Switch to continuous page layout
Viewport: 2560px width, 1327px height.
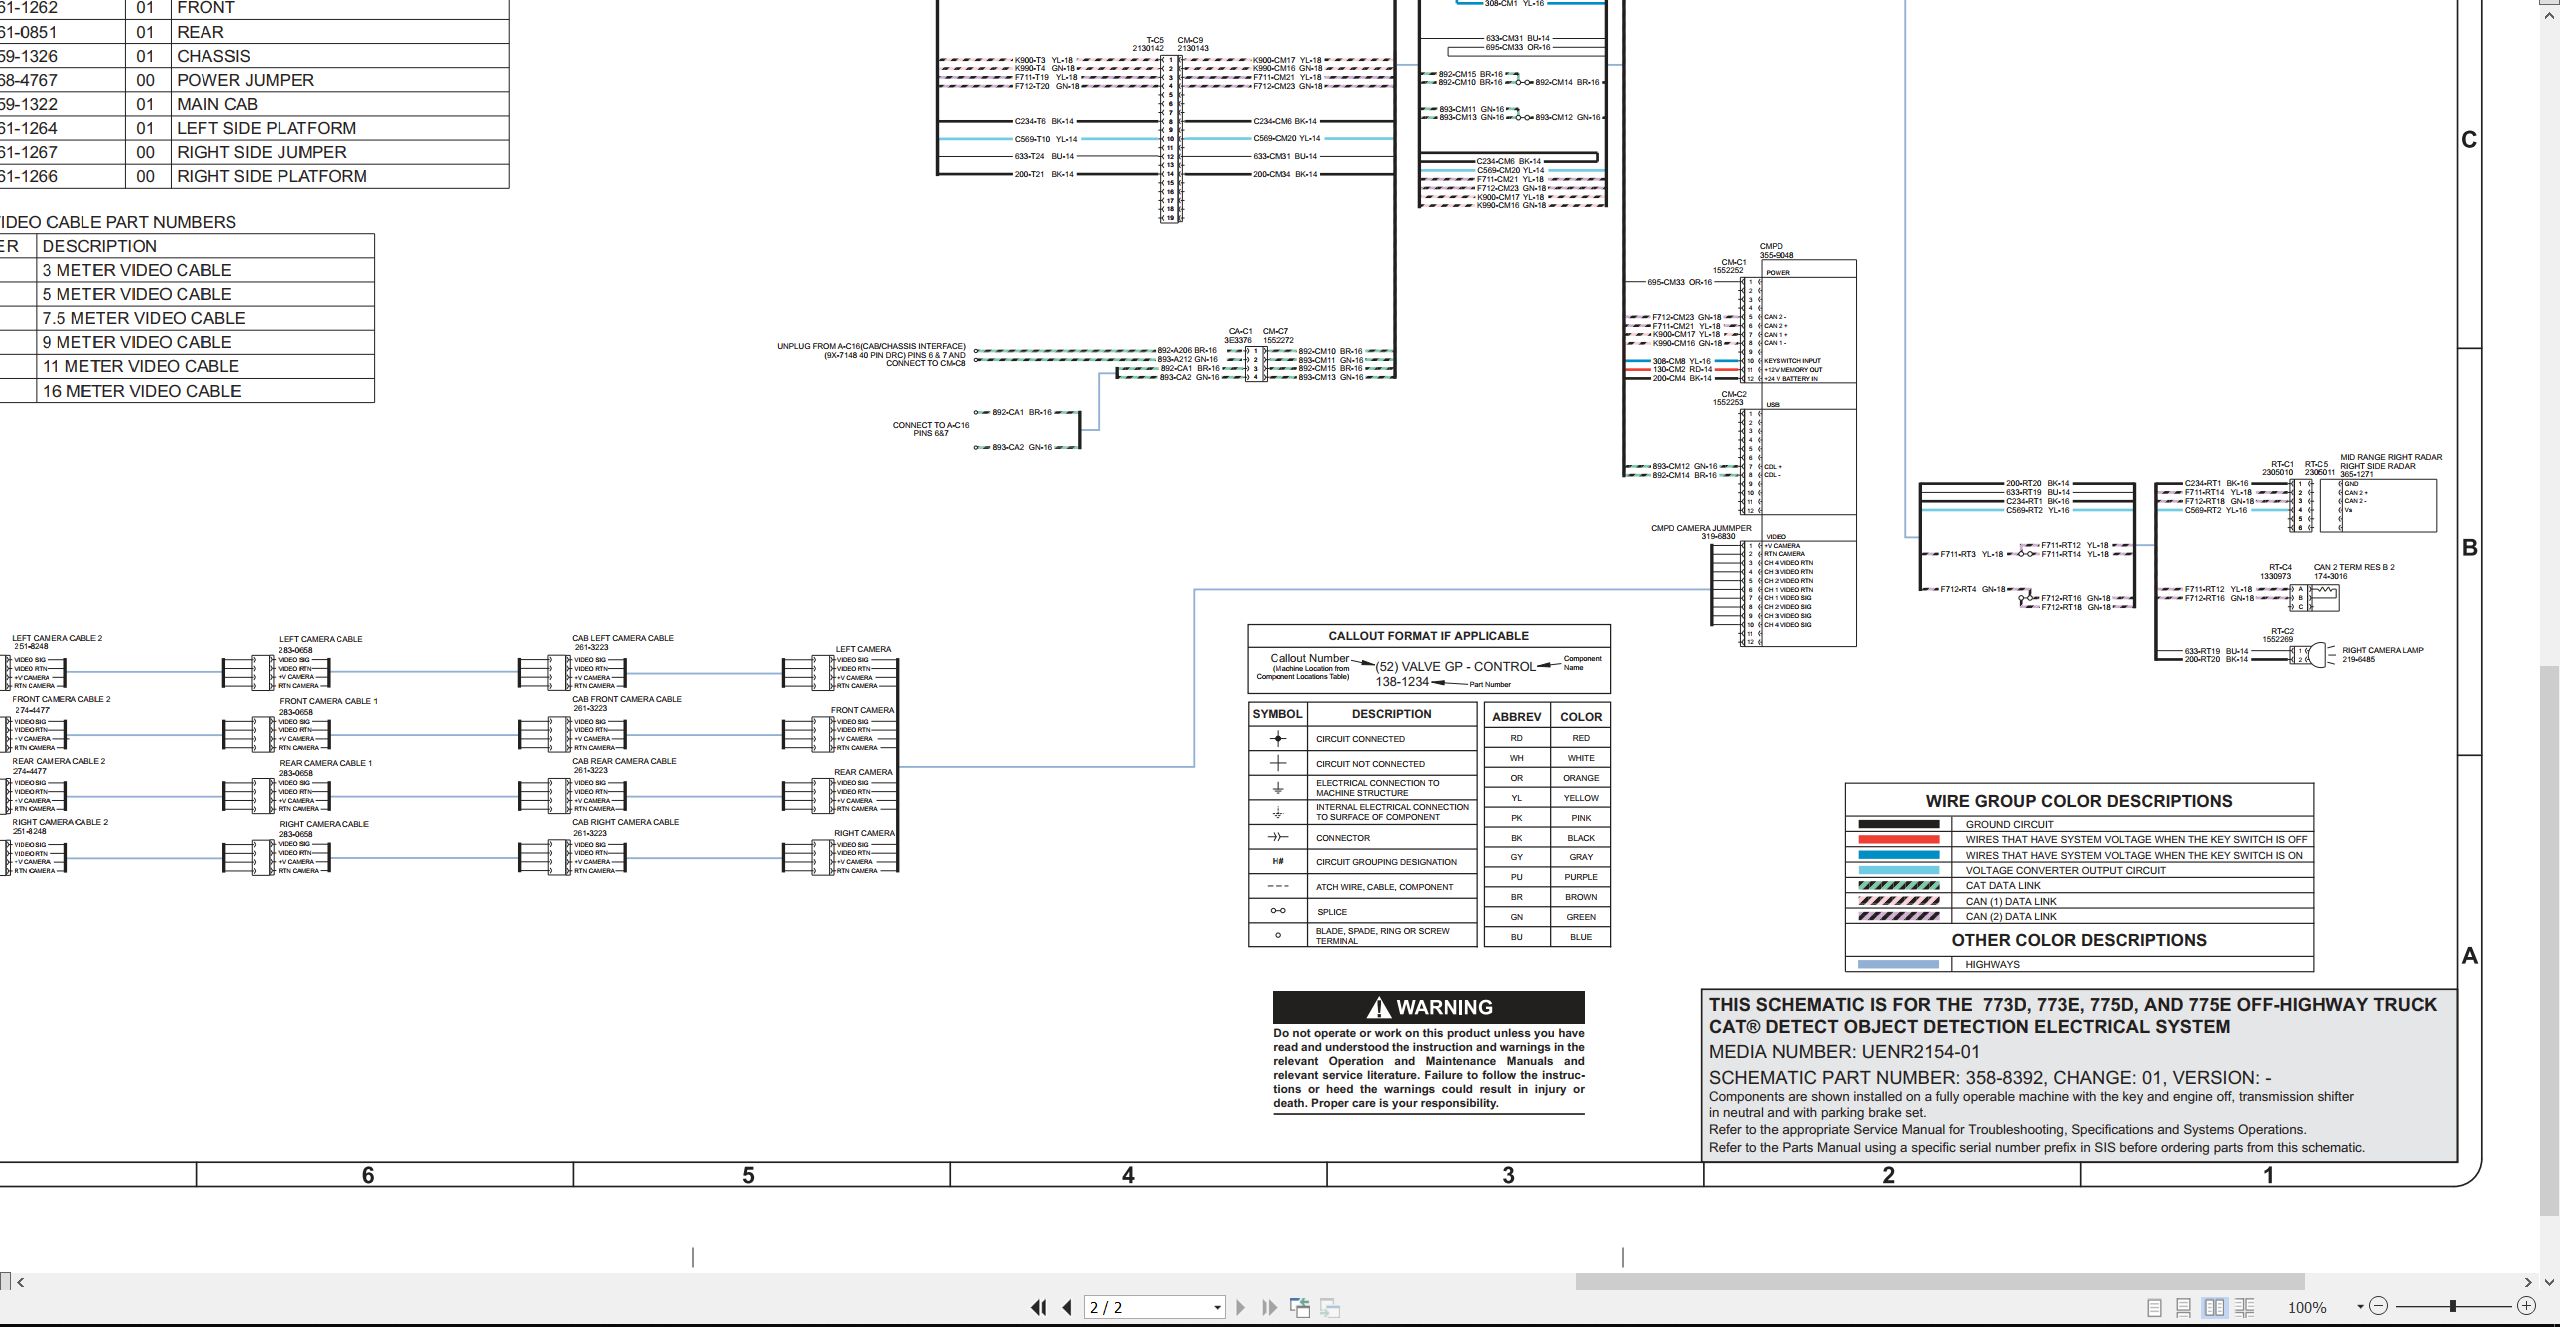tap(2184, 1307)
